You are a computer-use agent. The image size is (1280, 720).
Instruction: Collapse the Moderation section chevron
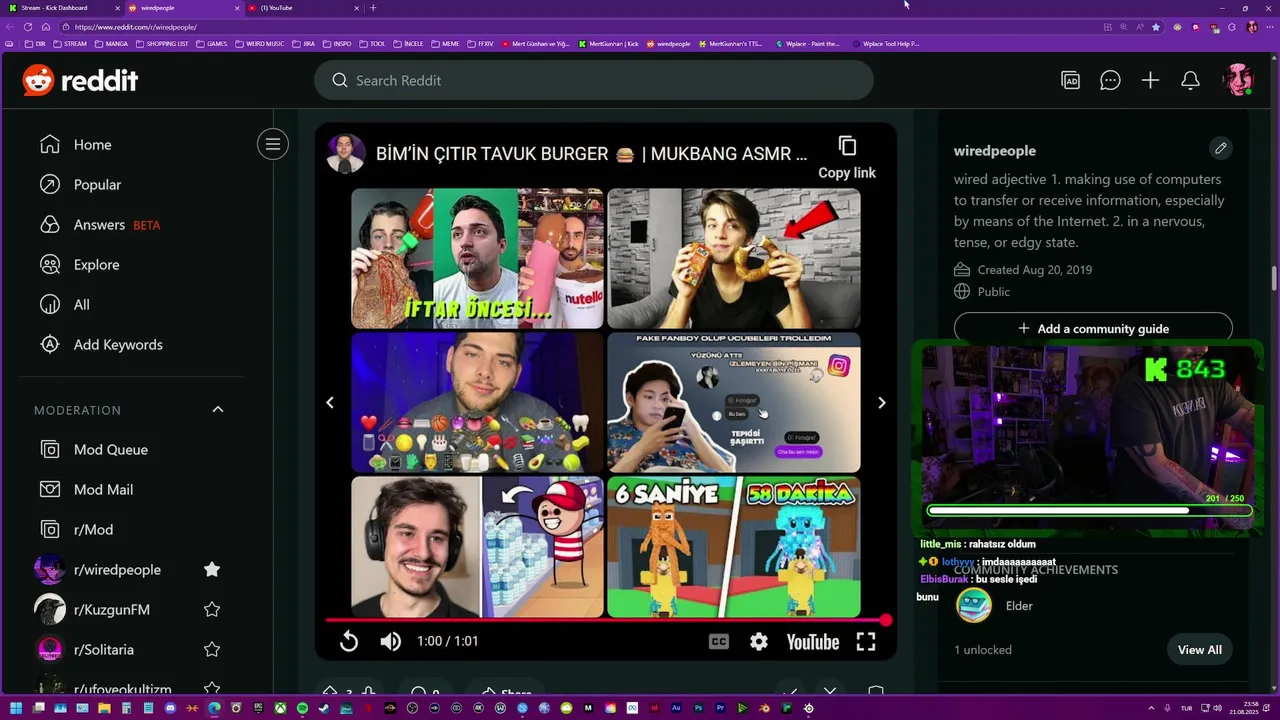click(218, 410)
